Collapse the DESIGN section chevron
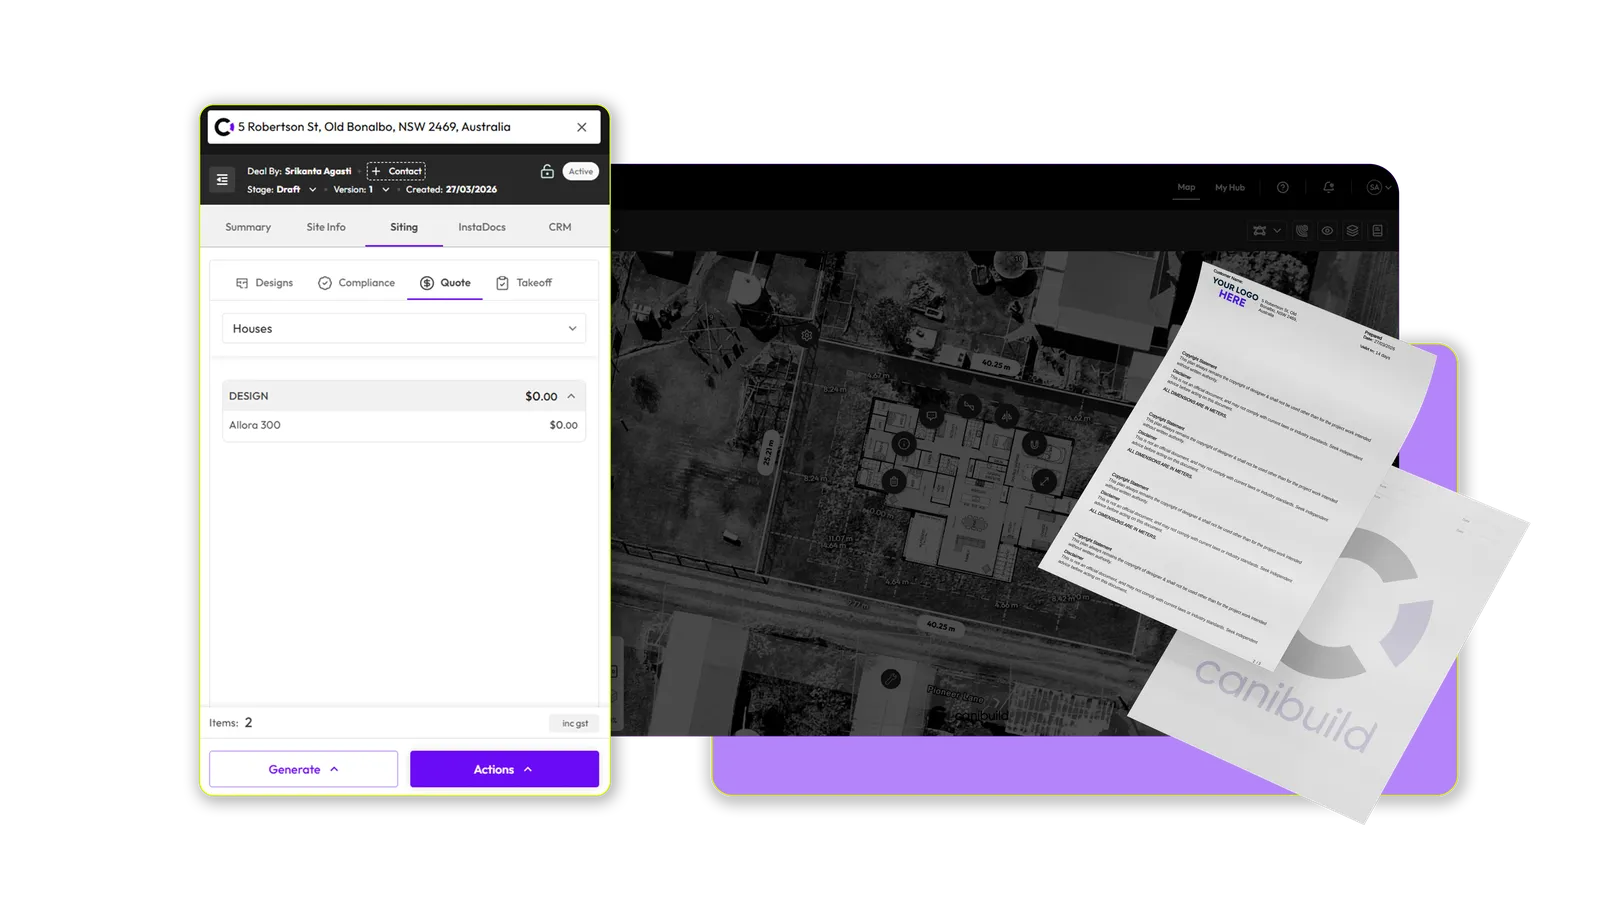1600x900 pixels. click(571, 396)
